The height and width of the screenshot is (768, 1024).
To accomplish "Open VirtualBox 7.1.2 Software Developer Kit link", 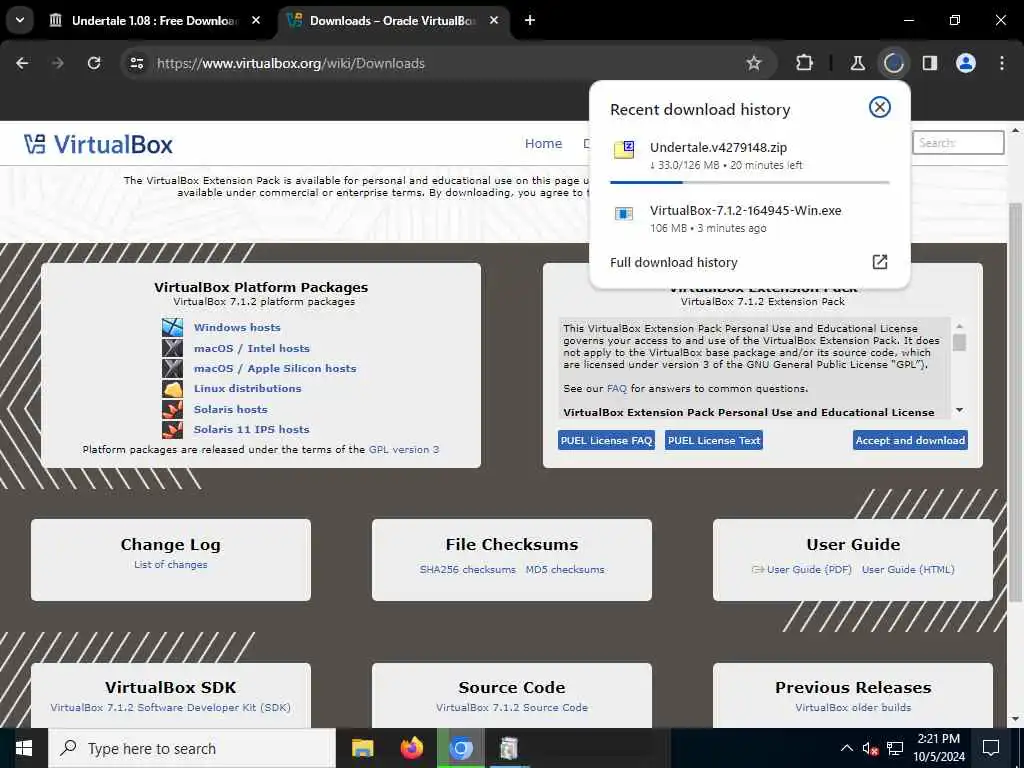I will pyautogui.click(x=170, y=707).
